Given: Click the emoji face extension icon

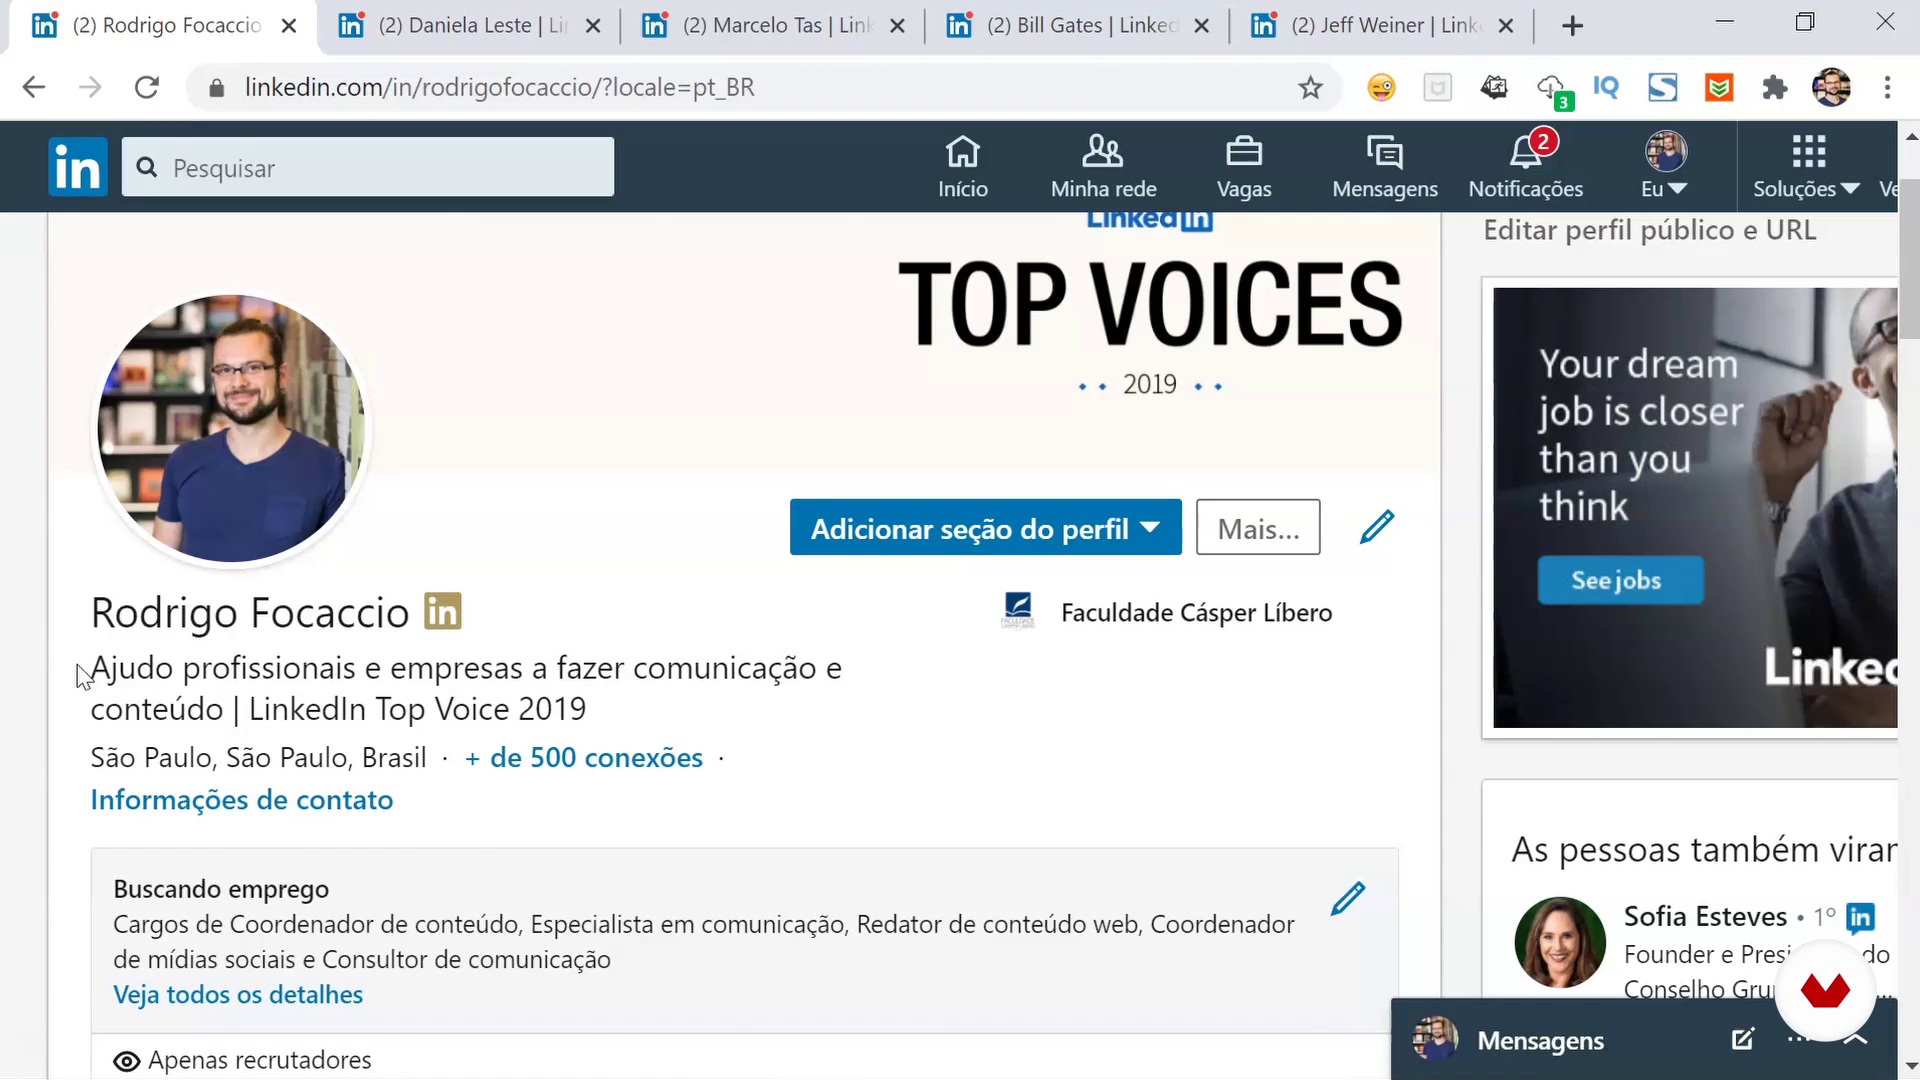Looking at the screenshot, I should [1382, 88].
